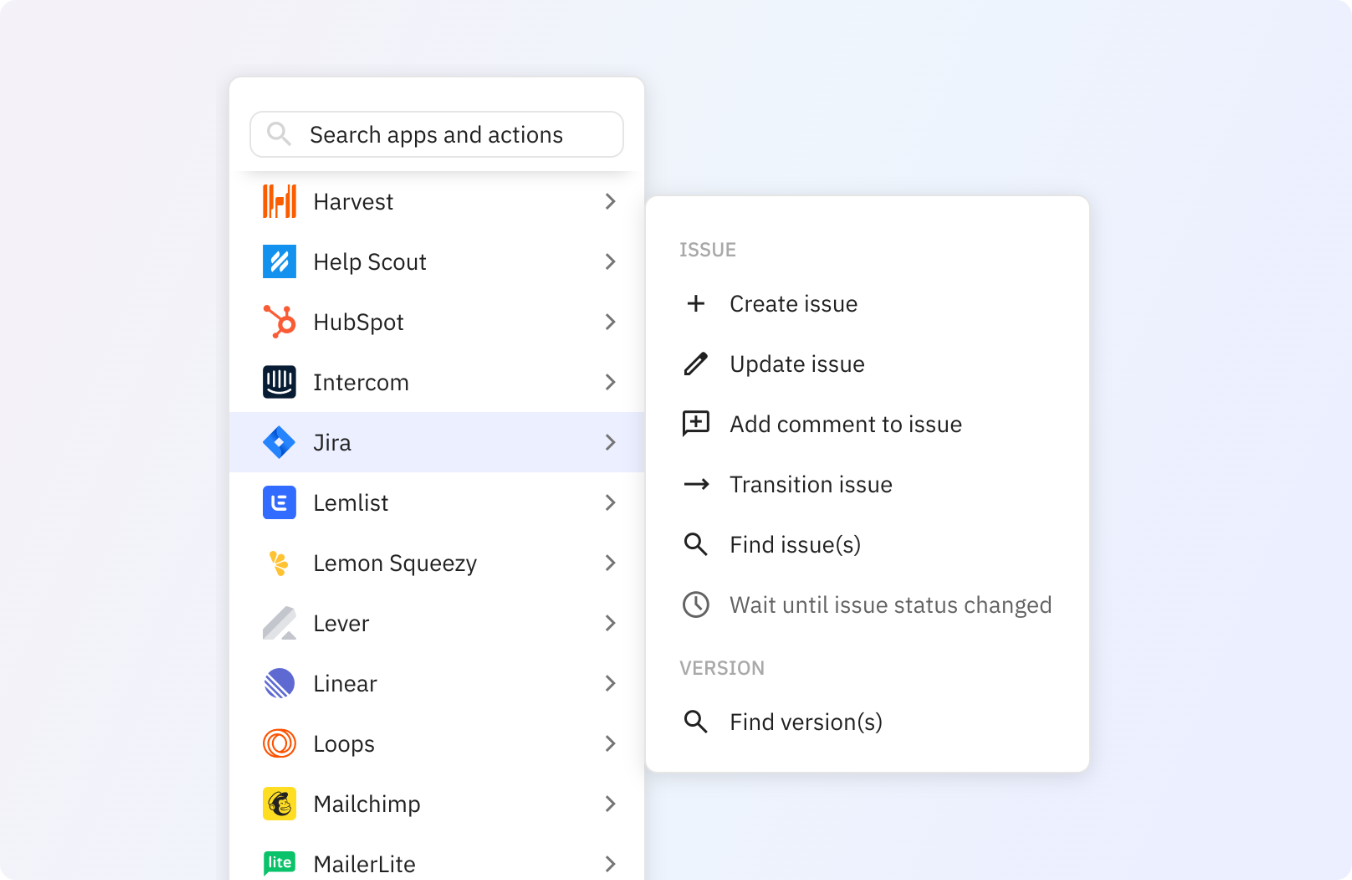Click the MailerLite green logo icon

[x=279, y=863]
